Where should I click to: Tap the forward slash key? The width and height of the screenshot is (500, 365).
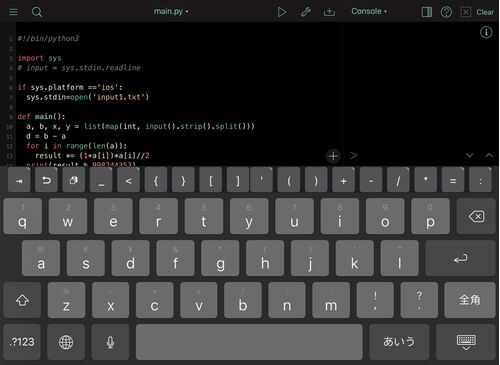[398, 180]
